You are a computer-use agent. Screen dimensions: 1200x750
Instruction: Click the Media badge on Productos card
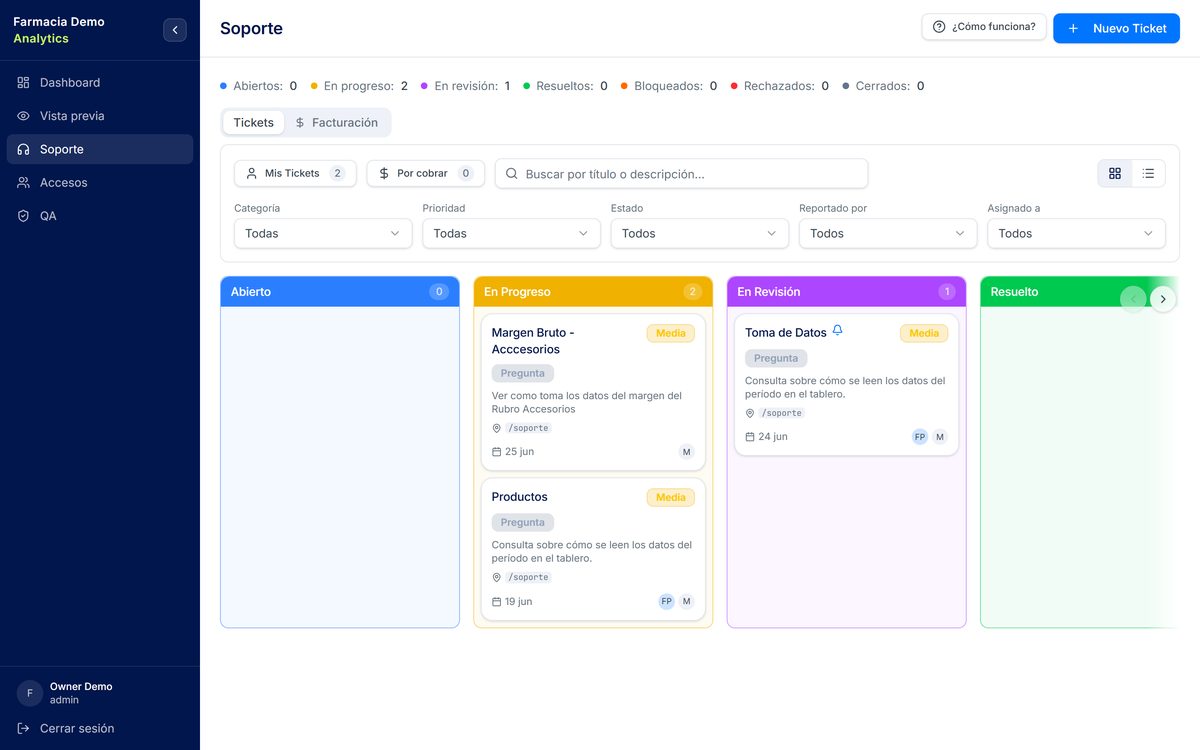(671, 497)
